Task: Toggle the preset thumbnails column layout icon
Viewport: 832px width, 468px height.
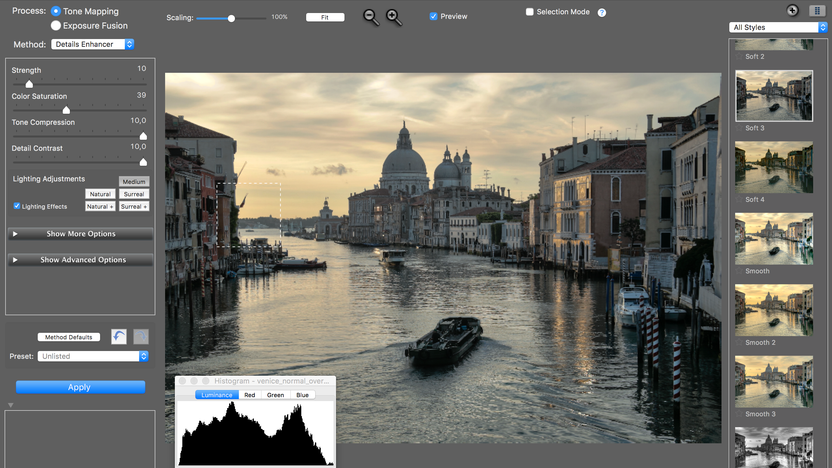Action: coord(817,11)
